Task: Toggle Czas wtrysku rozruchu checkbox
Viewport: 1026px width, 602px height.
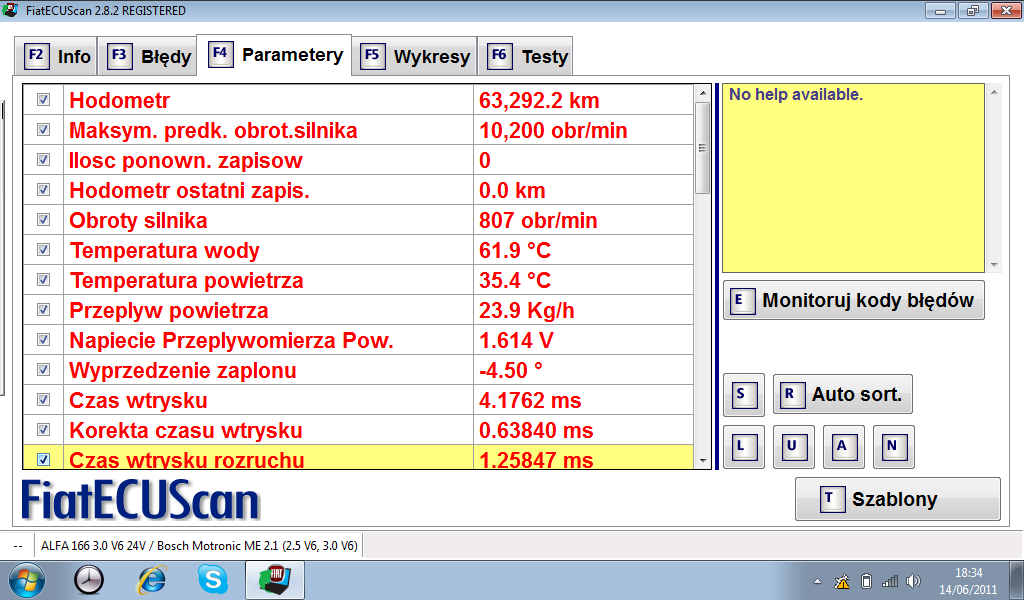Action: tap(43, 459)
